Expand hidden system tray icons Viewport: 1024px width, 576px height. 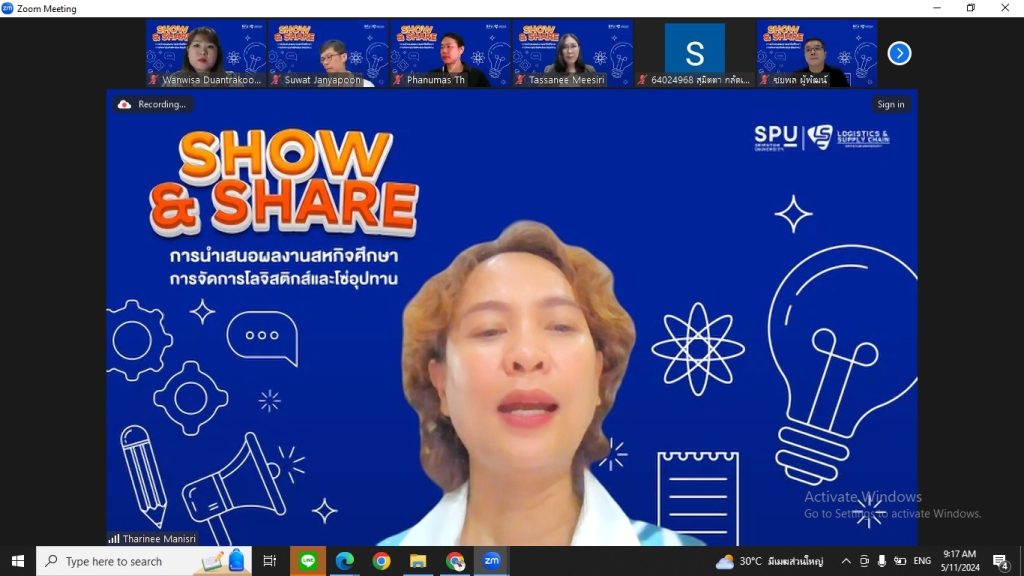(846, 561)
